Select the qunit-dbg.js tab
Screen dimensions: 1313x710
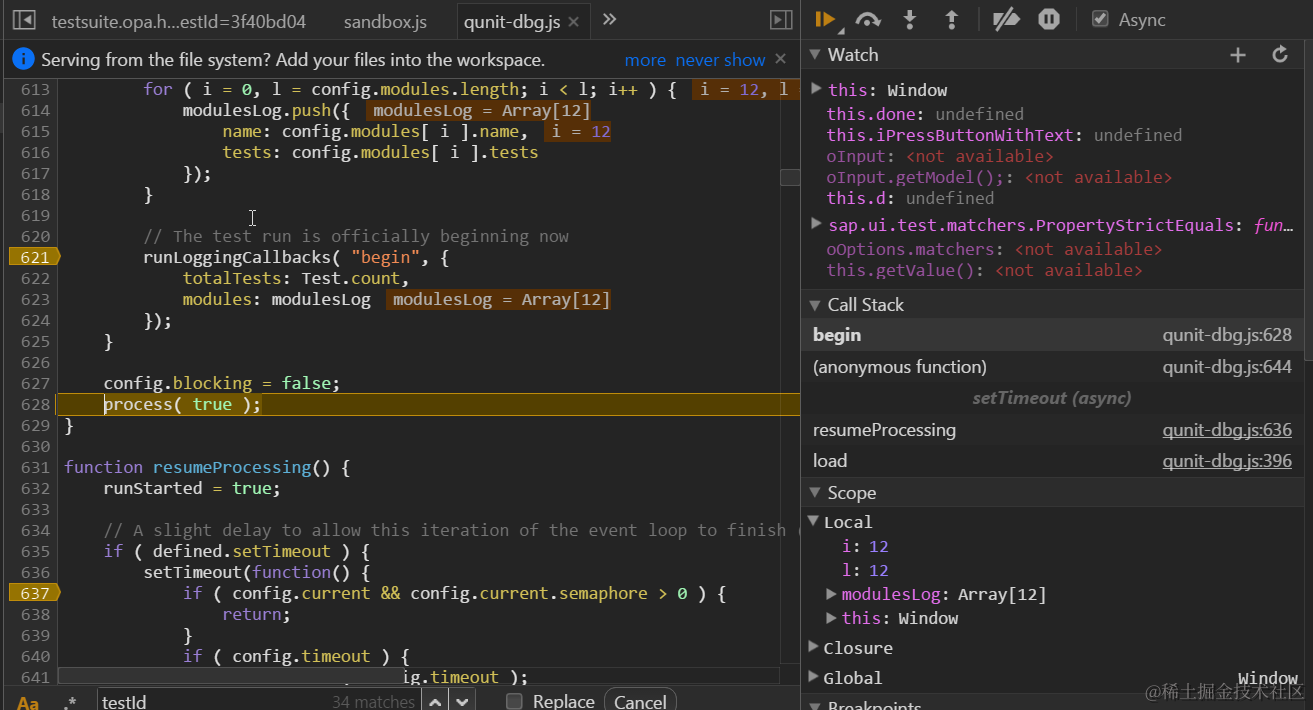tap(525, 21)
